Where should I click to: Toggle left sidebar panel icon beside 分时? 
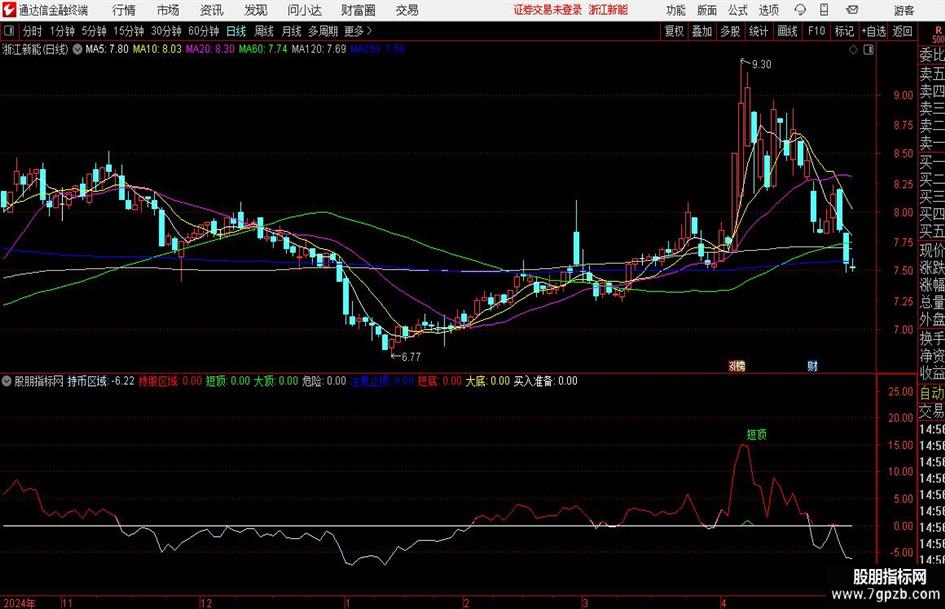tap(8, 31)
